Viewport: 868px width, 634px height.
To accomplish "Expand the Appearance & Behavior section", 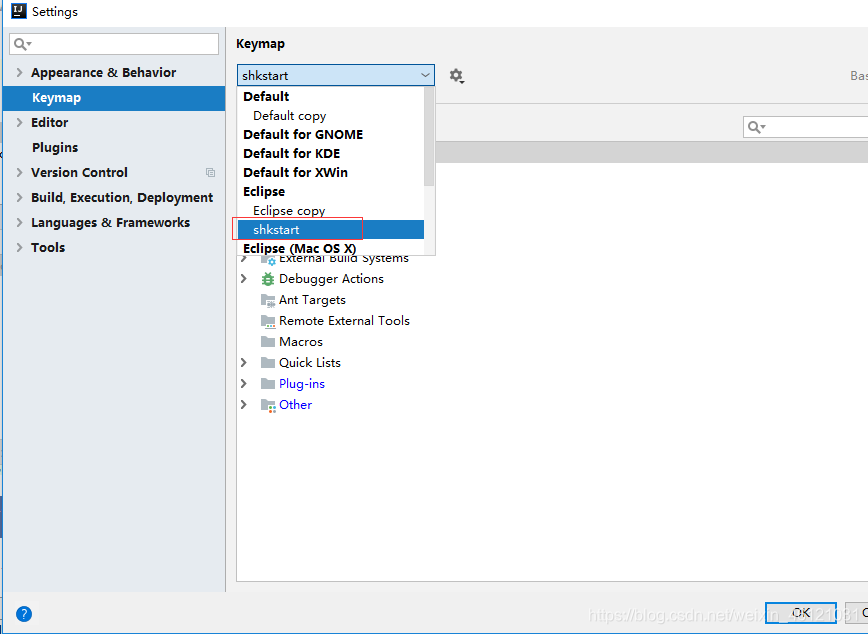I will point(19,73).
